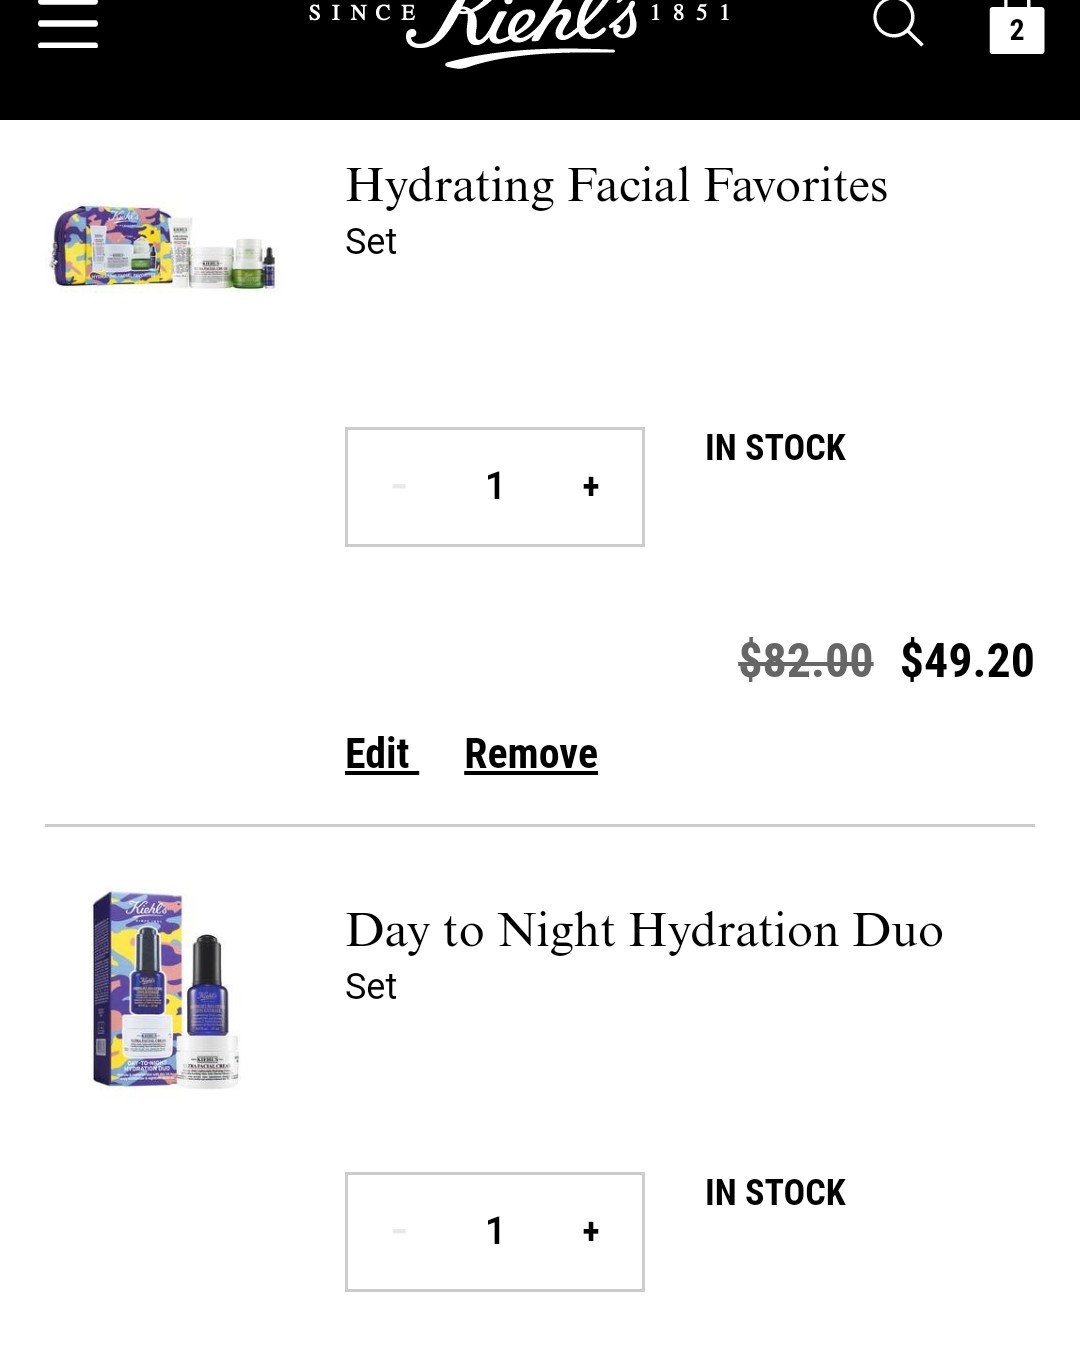Increase Day to Night Hydration Duo quantity

click(591, 1232)
